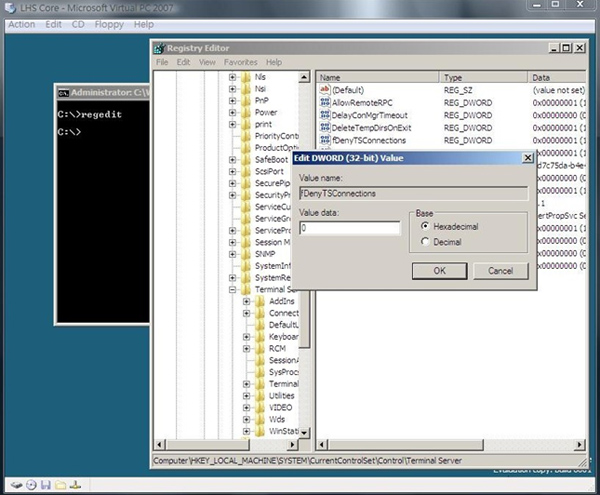600x495 pixels.
Task: Click the (Default) string value icon
Action: coord(324,90)
